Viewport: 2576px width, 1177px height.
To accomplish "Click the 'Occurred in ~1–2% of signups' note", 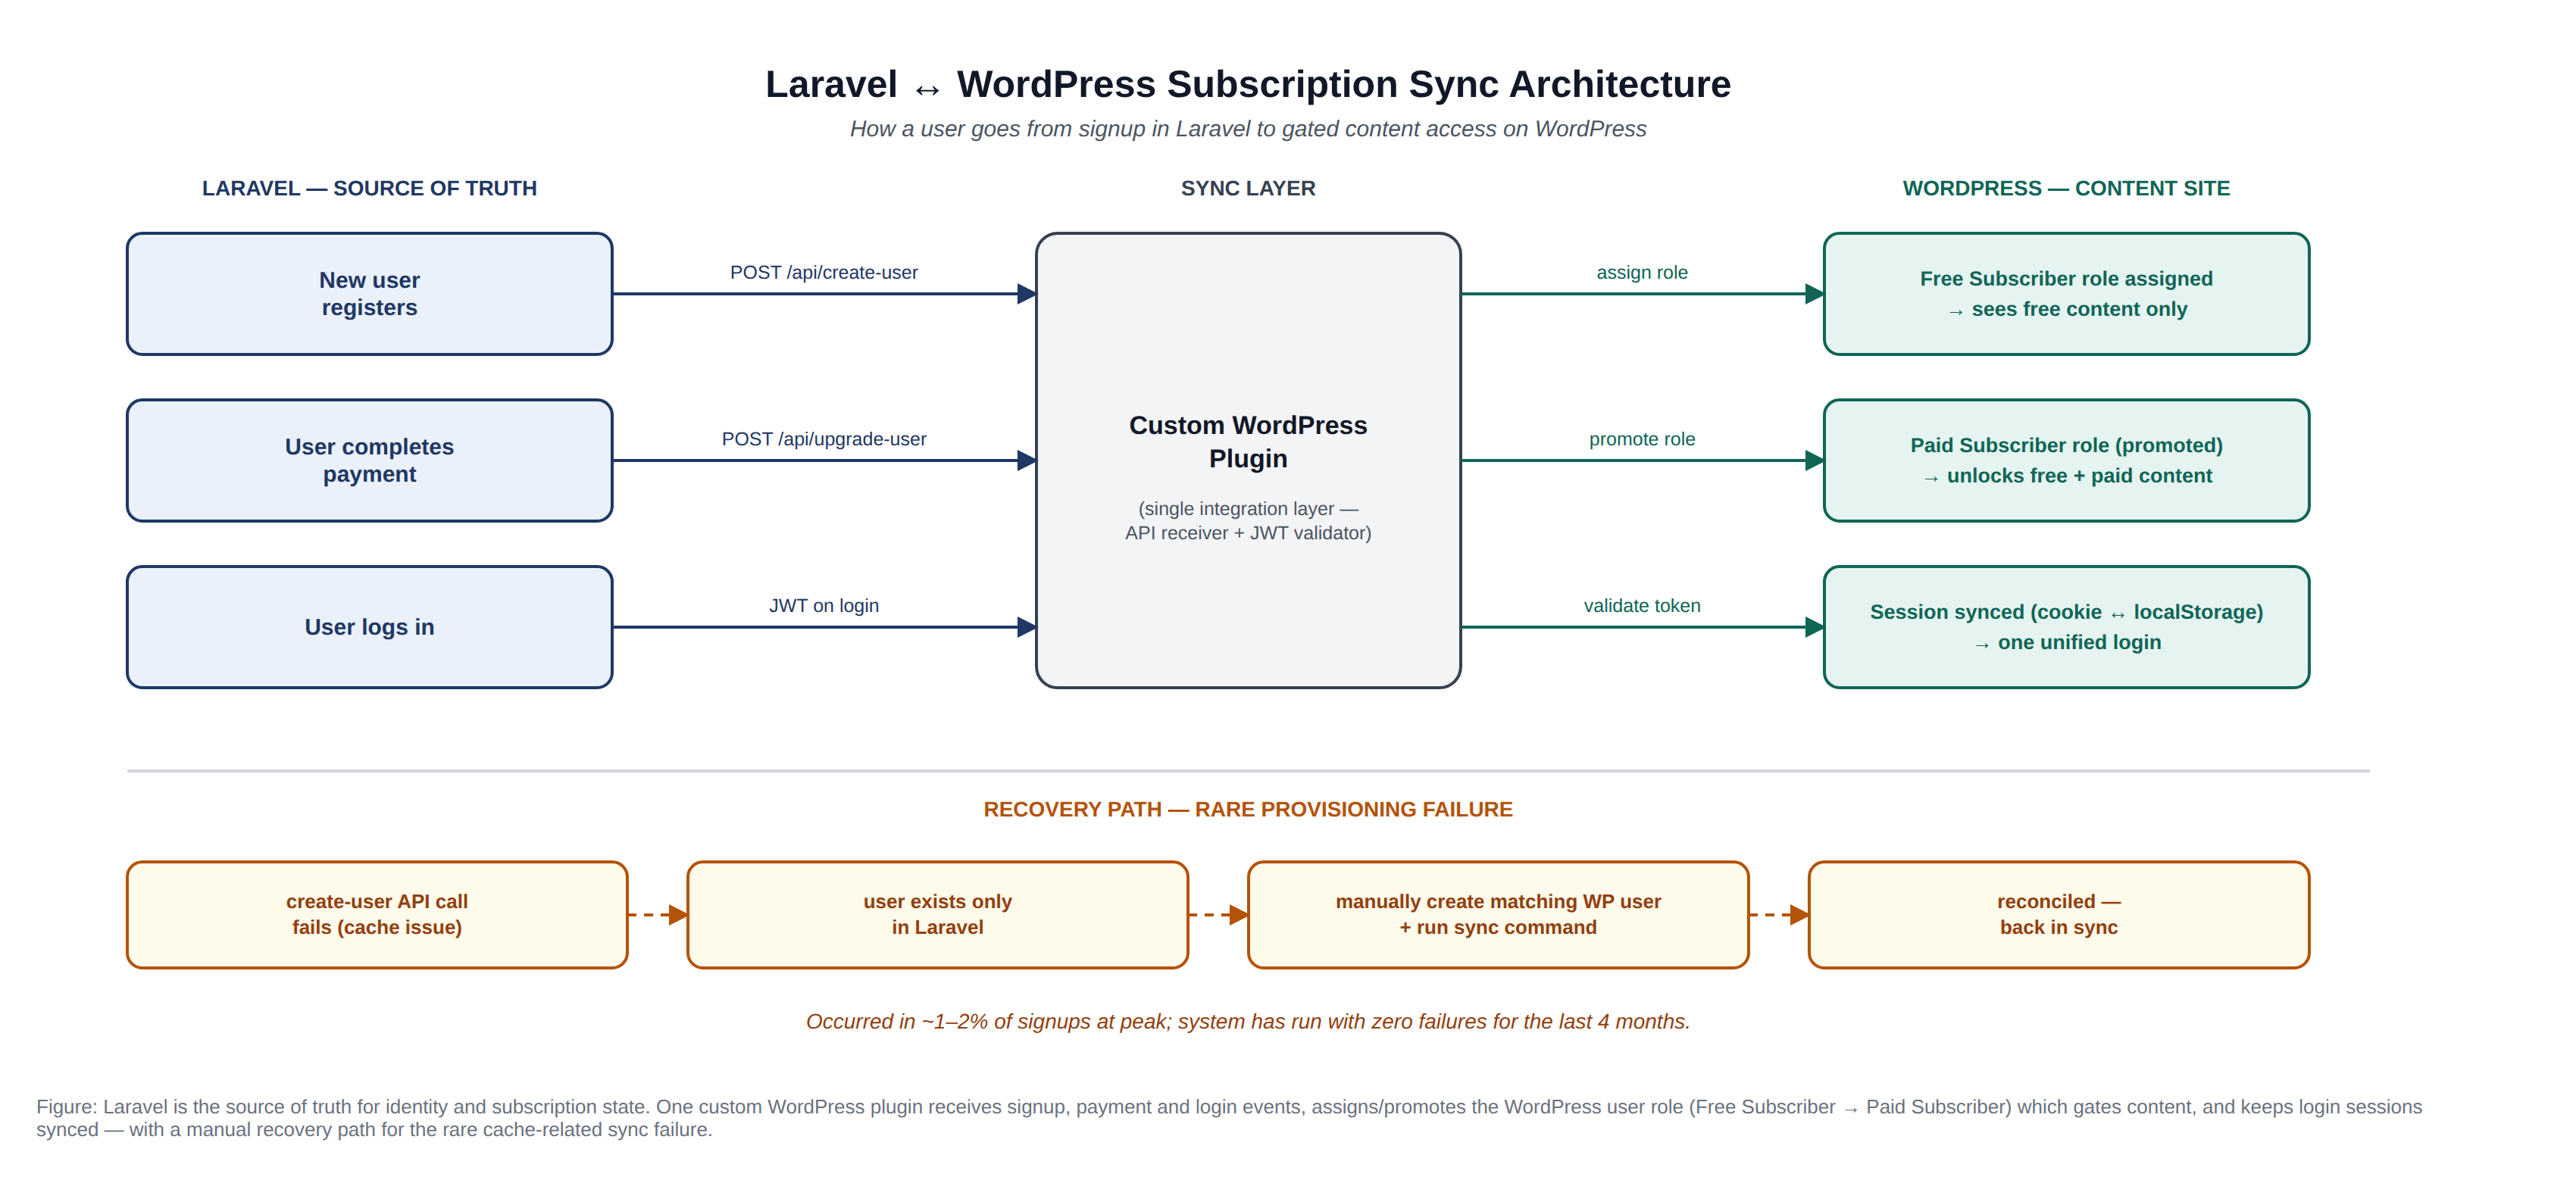I will 1248,1021.
